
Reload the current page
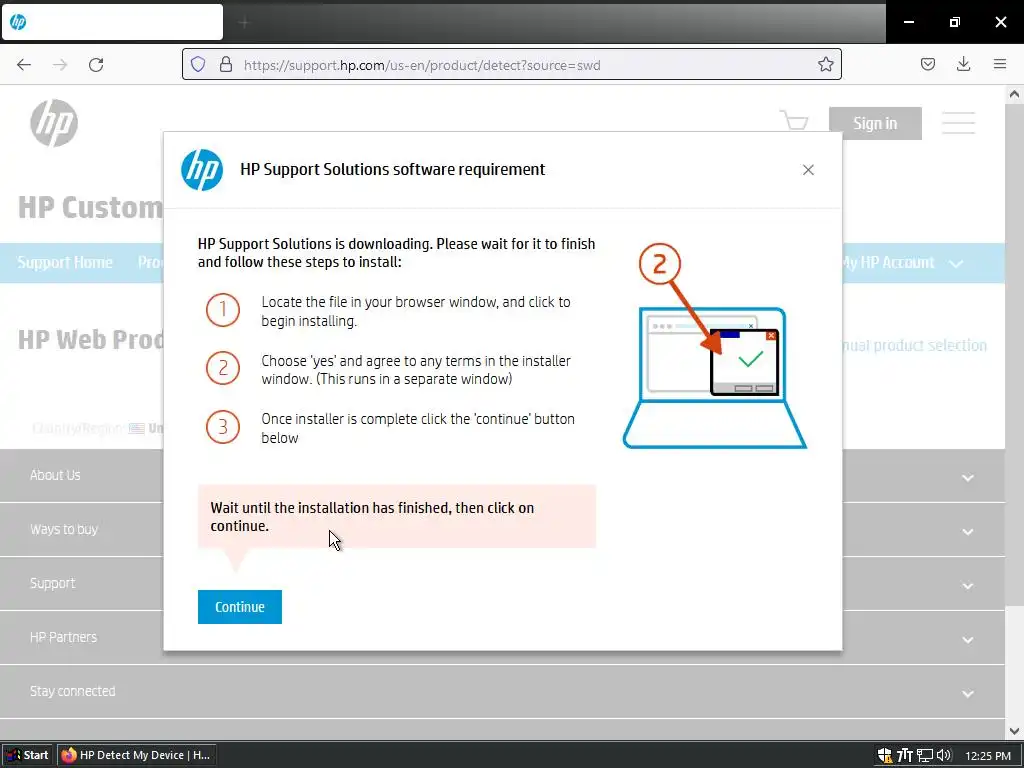[x=96, y=65]
